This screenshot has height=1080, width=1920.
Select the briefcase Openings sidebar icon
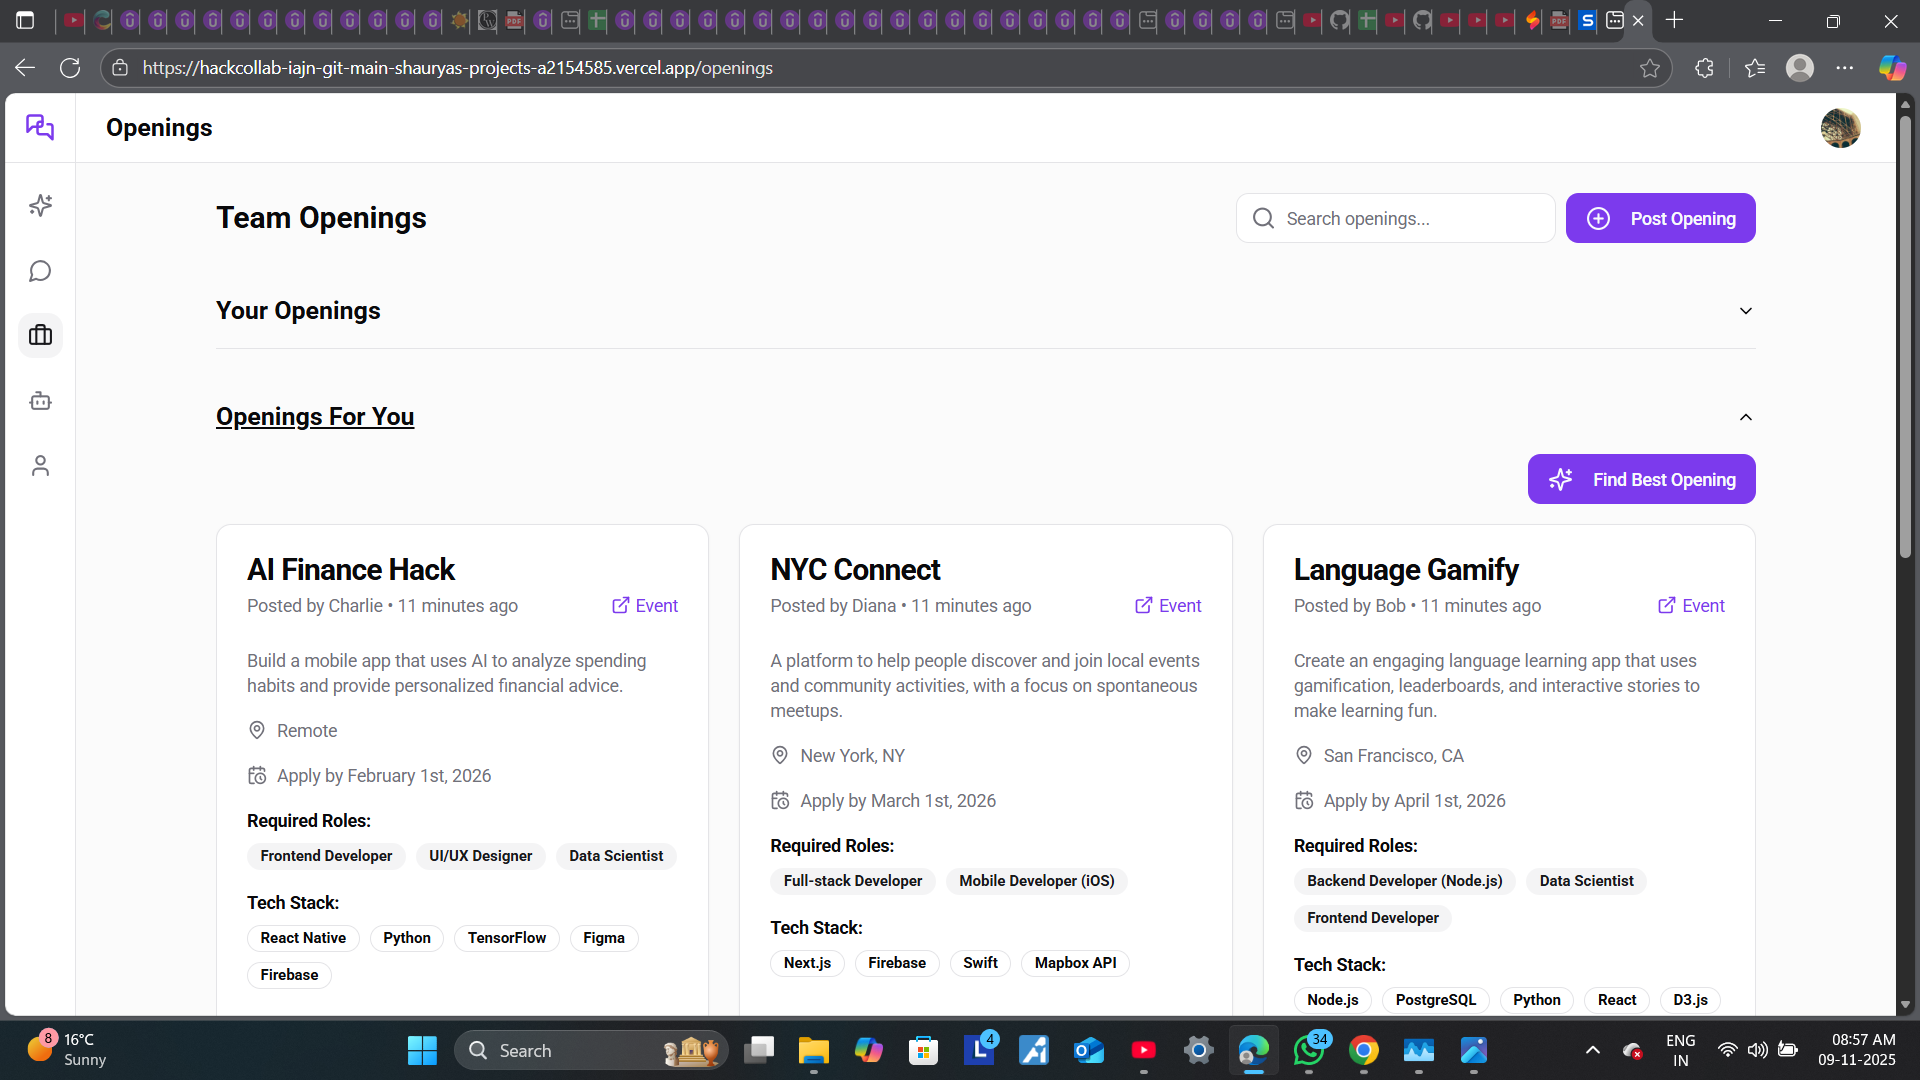[40, 335]
